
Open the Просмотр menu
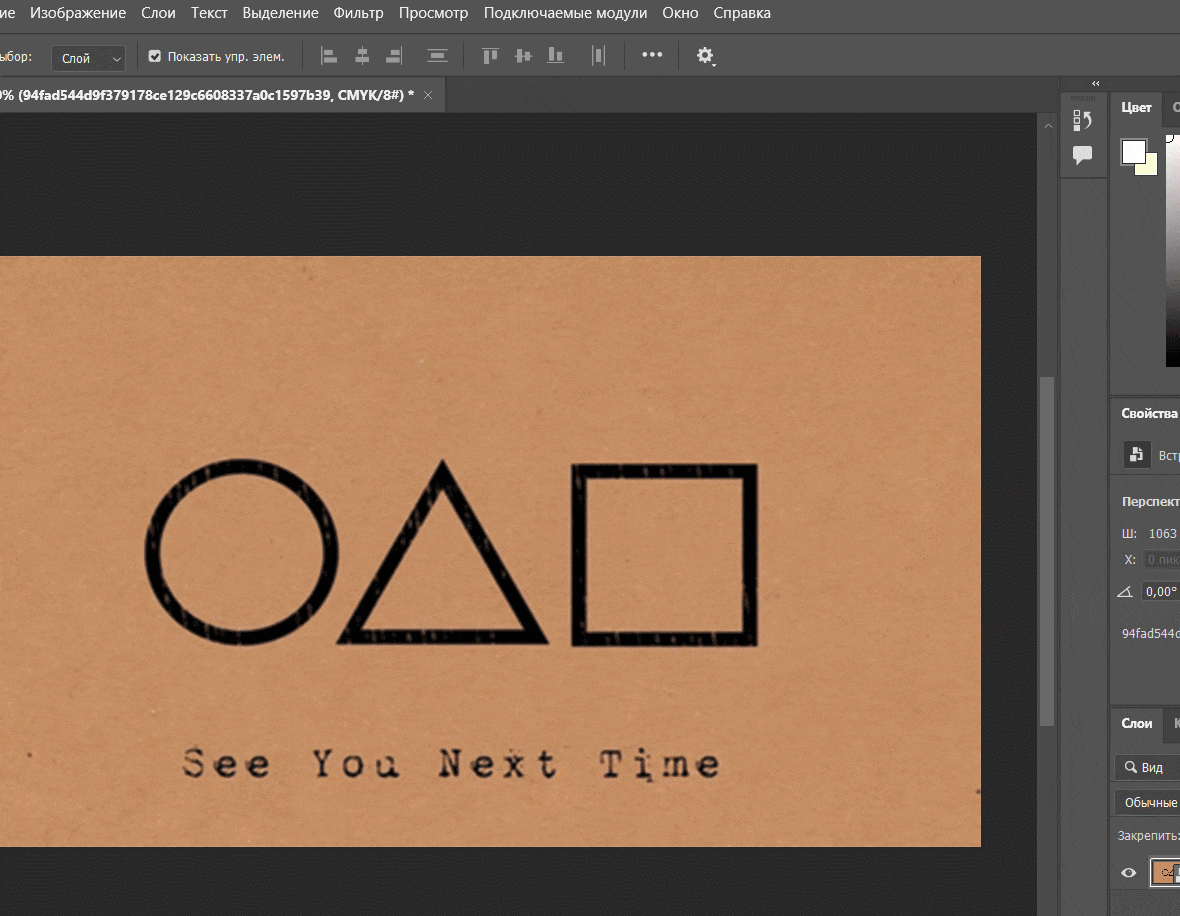coord(433,13)
